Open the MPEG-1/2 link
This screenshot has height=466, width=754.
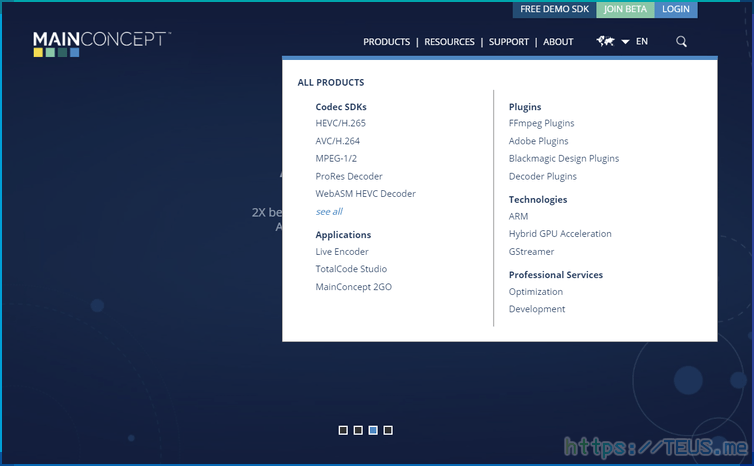tap(336, 158)
